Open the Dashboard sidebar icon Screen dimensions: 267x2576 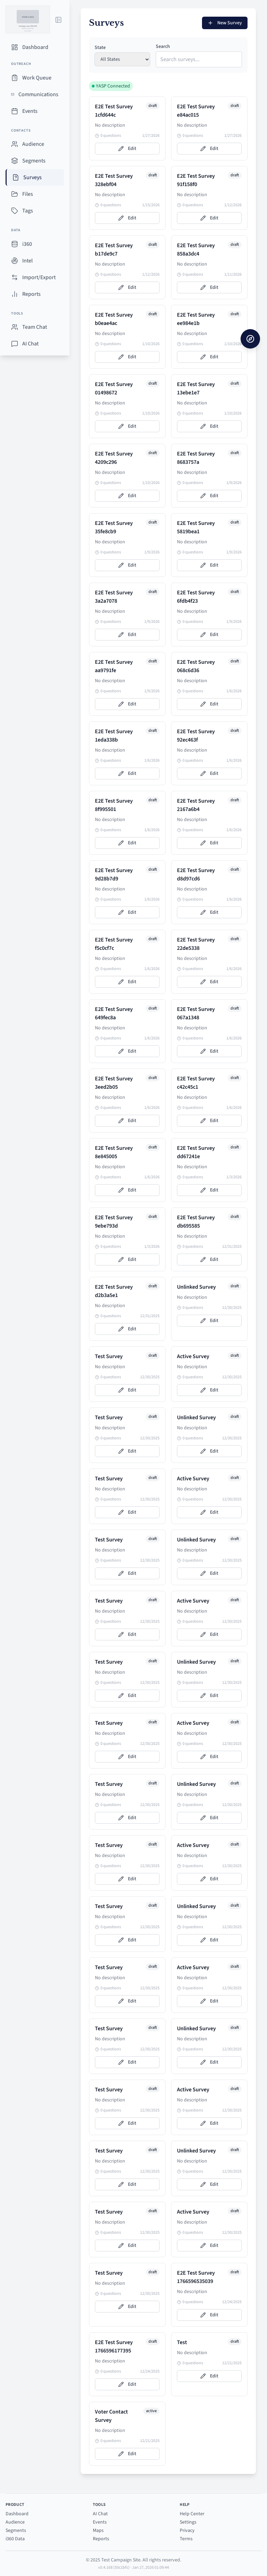[15, 47]
